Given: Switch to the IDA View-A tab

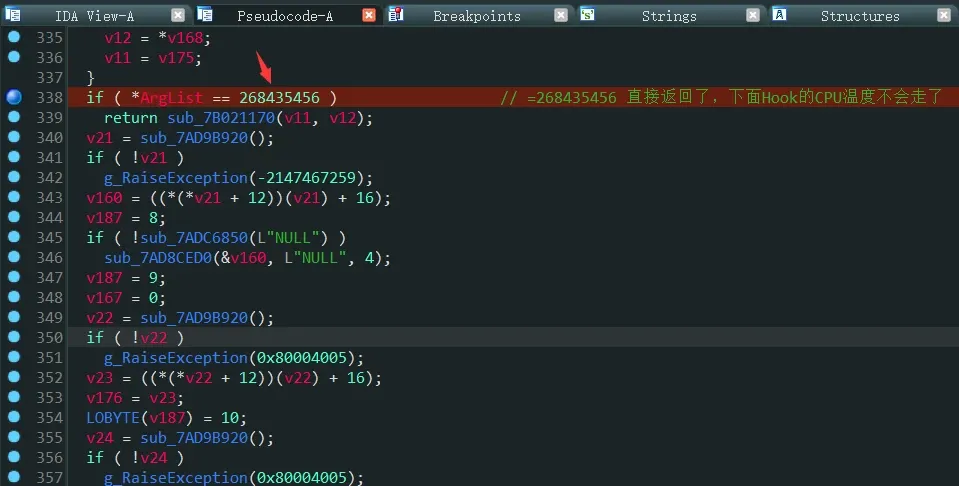Looking at the screenshot, I should tap(94, 16).
